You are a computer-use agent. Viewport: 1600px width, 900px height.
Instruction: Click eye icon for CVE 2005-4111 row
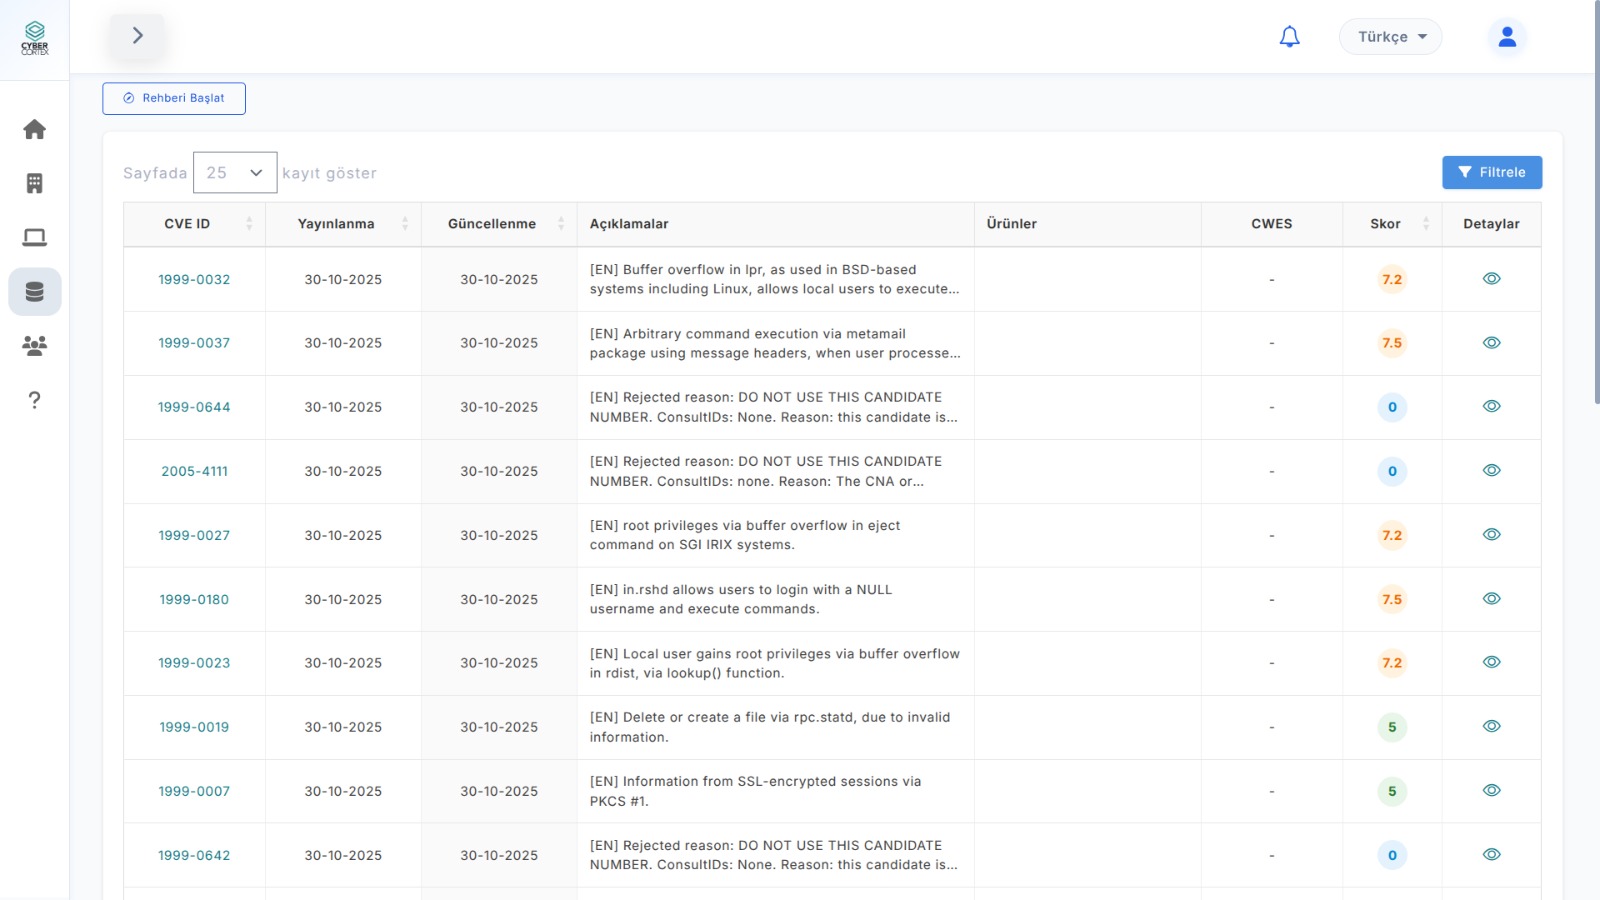tap(1491, 471)
